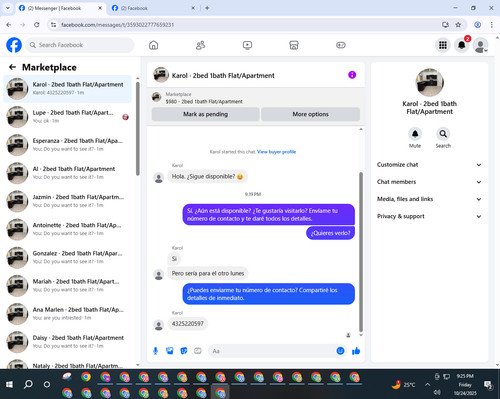This screenshot has height=399, width=500.
Task: Choose a sticker icon
Action: pos(184,351)
